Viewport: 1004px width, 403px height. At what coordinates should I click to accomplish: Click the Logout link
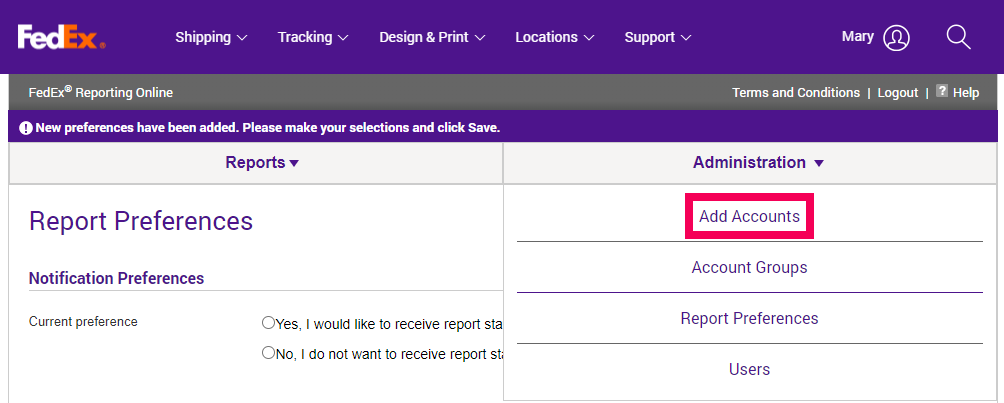click(x=898, y=93)
